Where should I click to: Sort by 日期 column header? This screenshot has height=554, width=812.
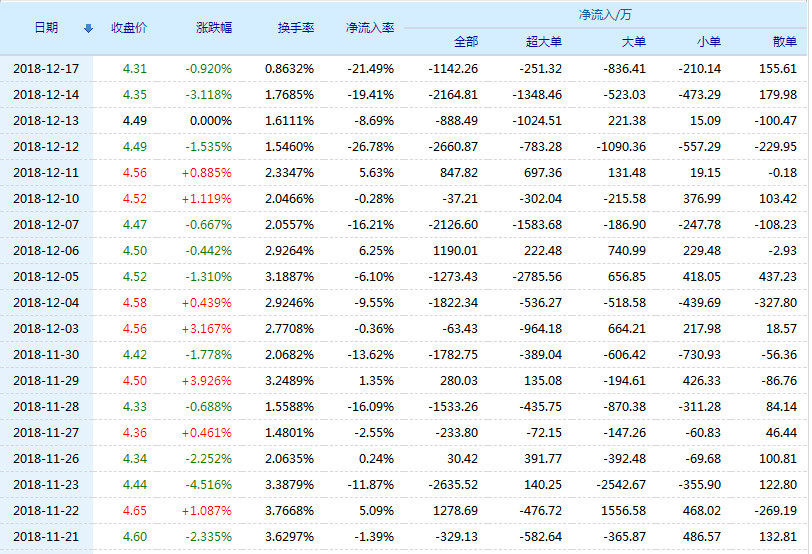(46, 27)
